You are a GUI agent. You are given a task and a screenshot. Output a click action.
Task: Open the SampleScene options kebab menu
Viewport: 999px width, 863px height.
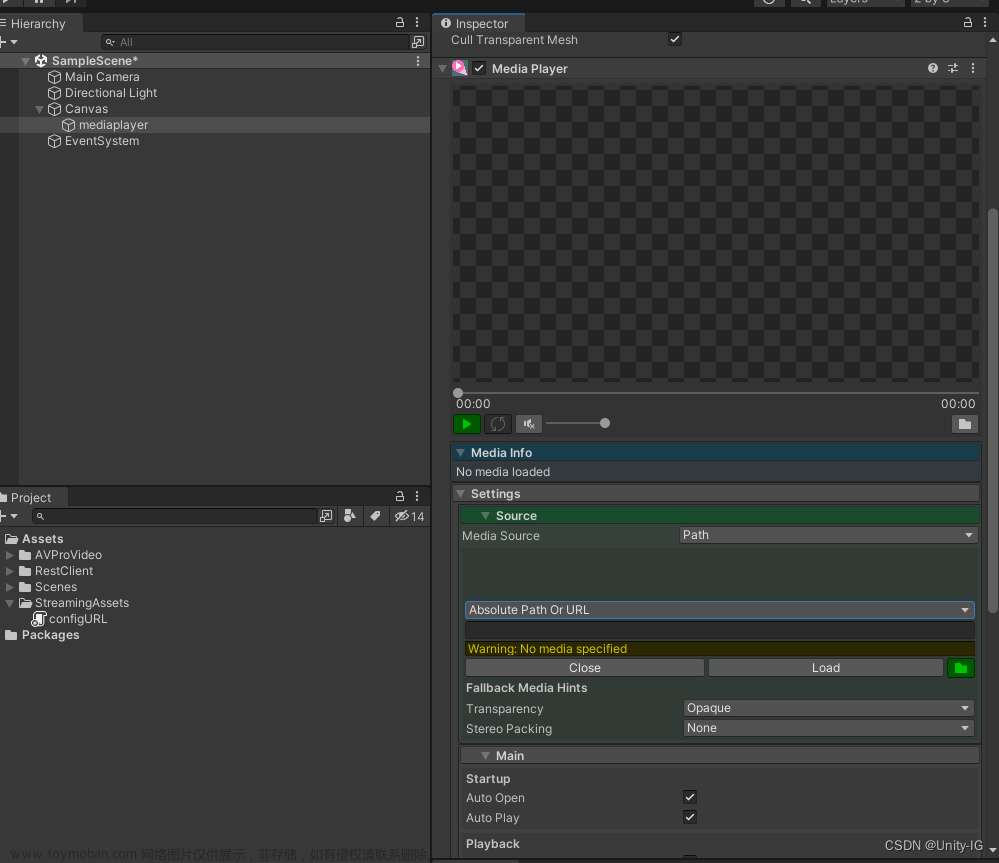418,61
